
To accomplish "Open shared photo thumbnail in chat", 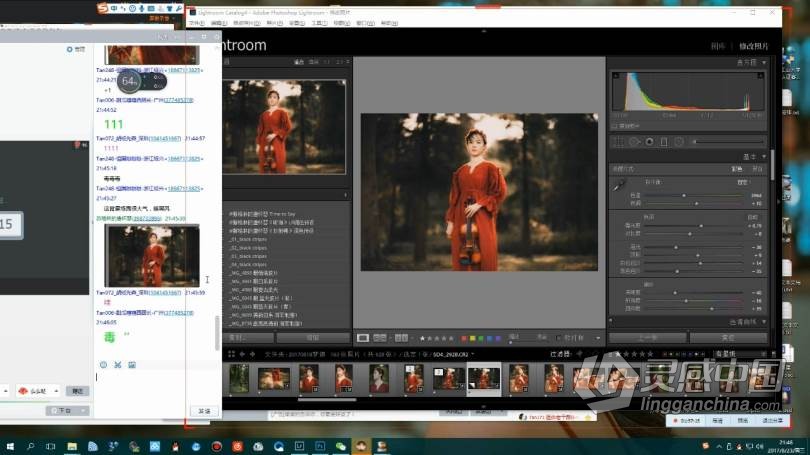I will tap(152, 256).
